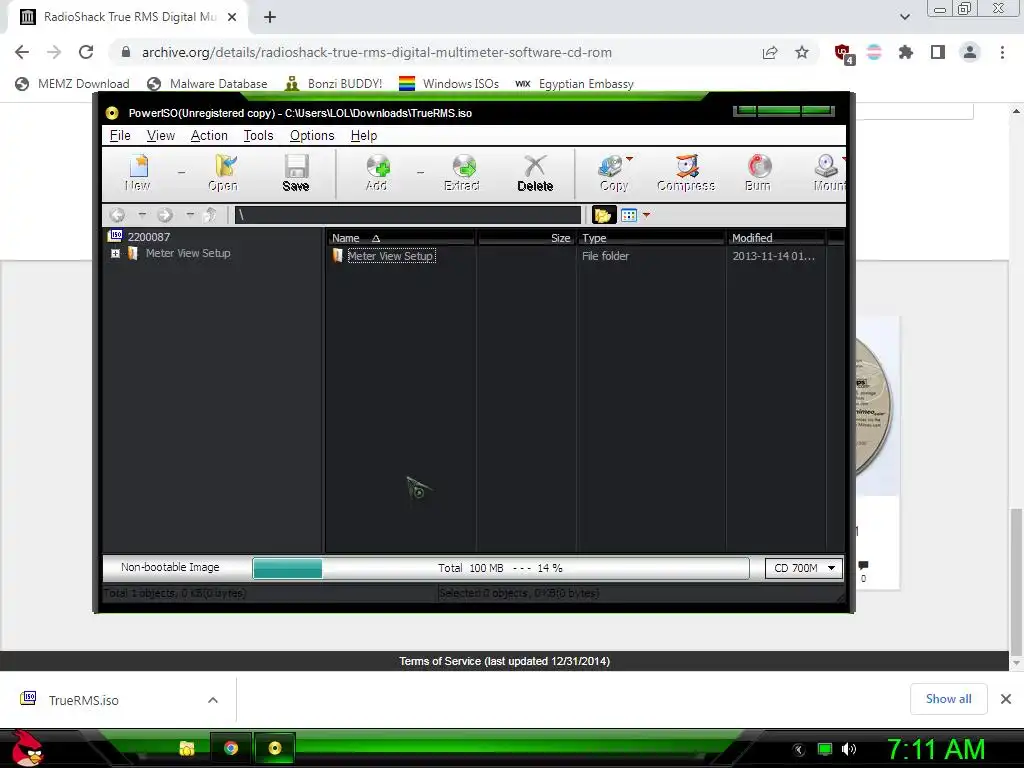Open a new Chrome tab
The height and width of the screenshot is (768, 1024).
pos(270,17)
